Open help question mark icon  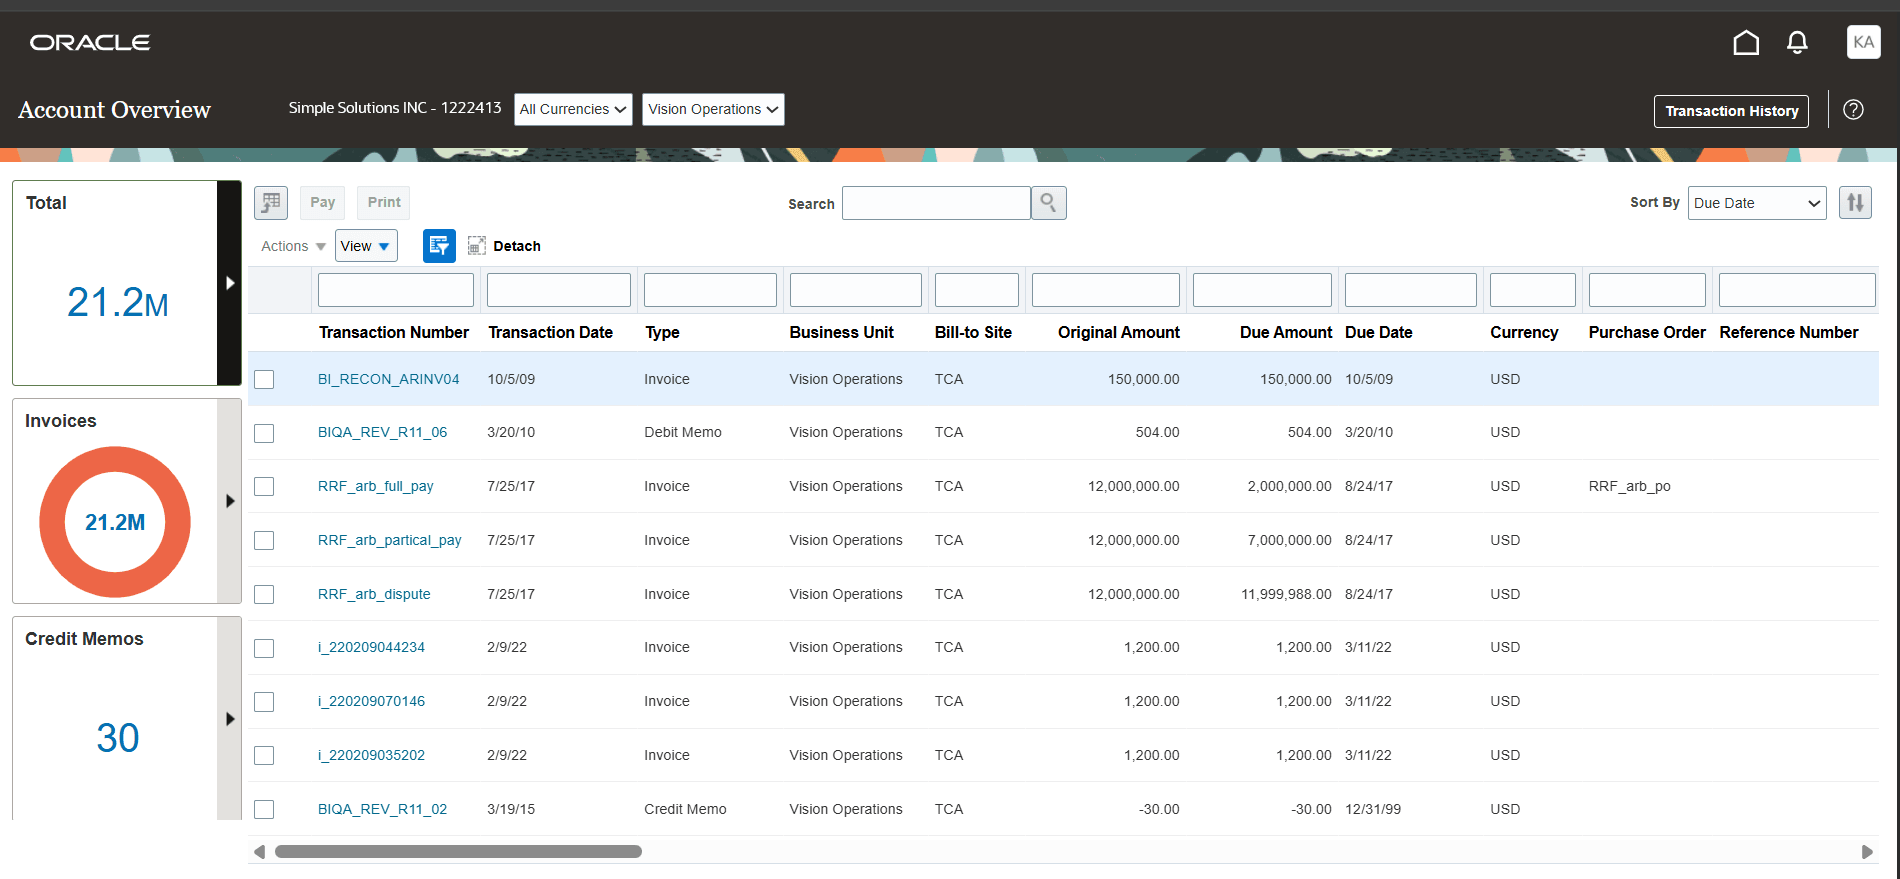[x=1853, y=110]
